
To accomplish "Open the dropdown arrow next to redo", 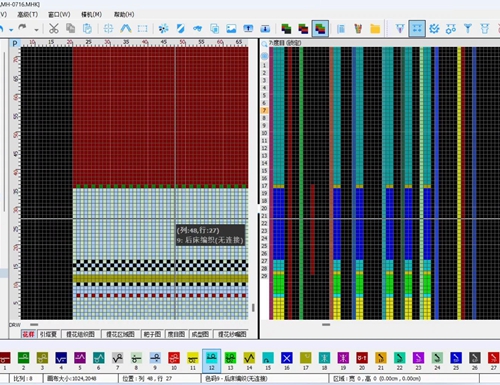I will click(x=36, y=30).
